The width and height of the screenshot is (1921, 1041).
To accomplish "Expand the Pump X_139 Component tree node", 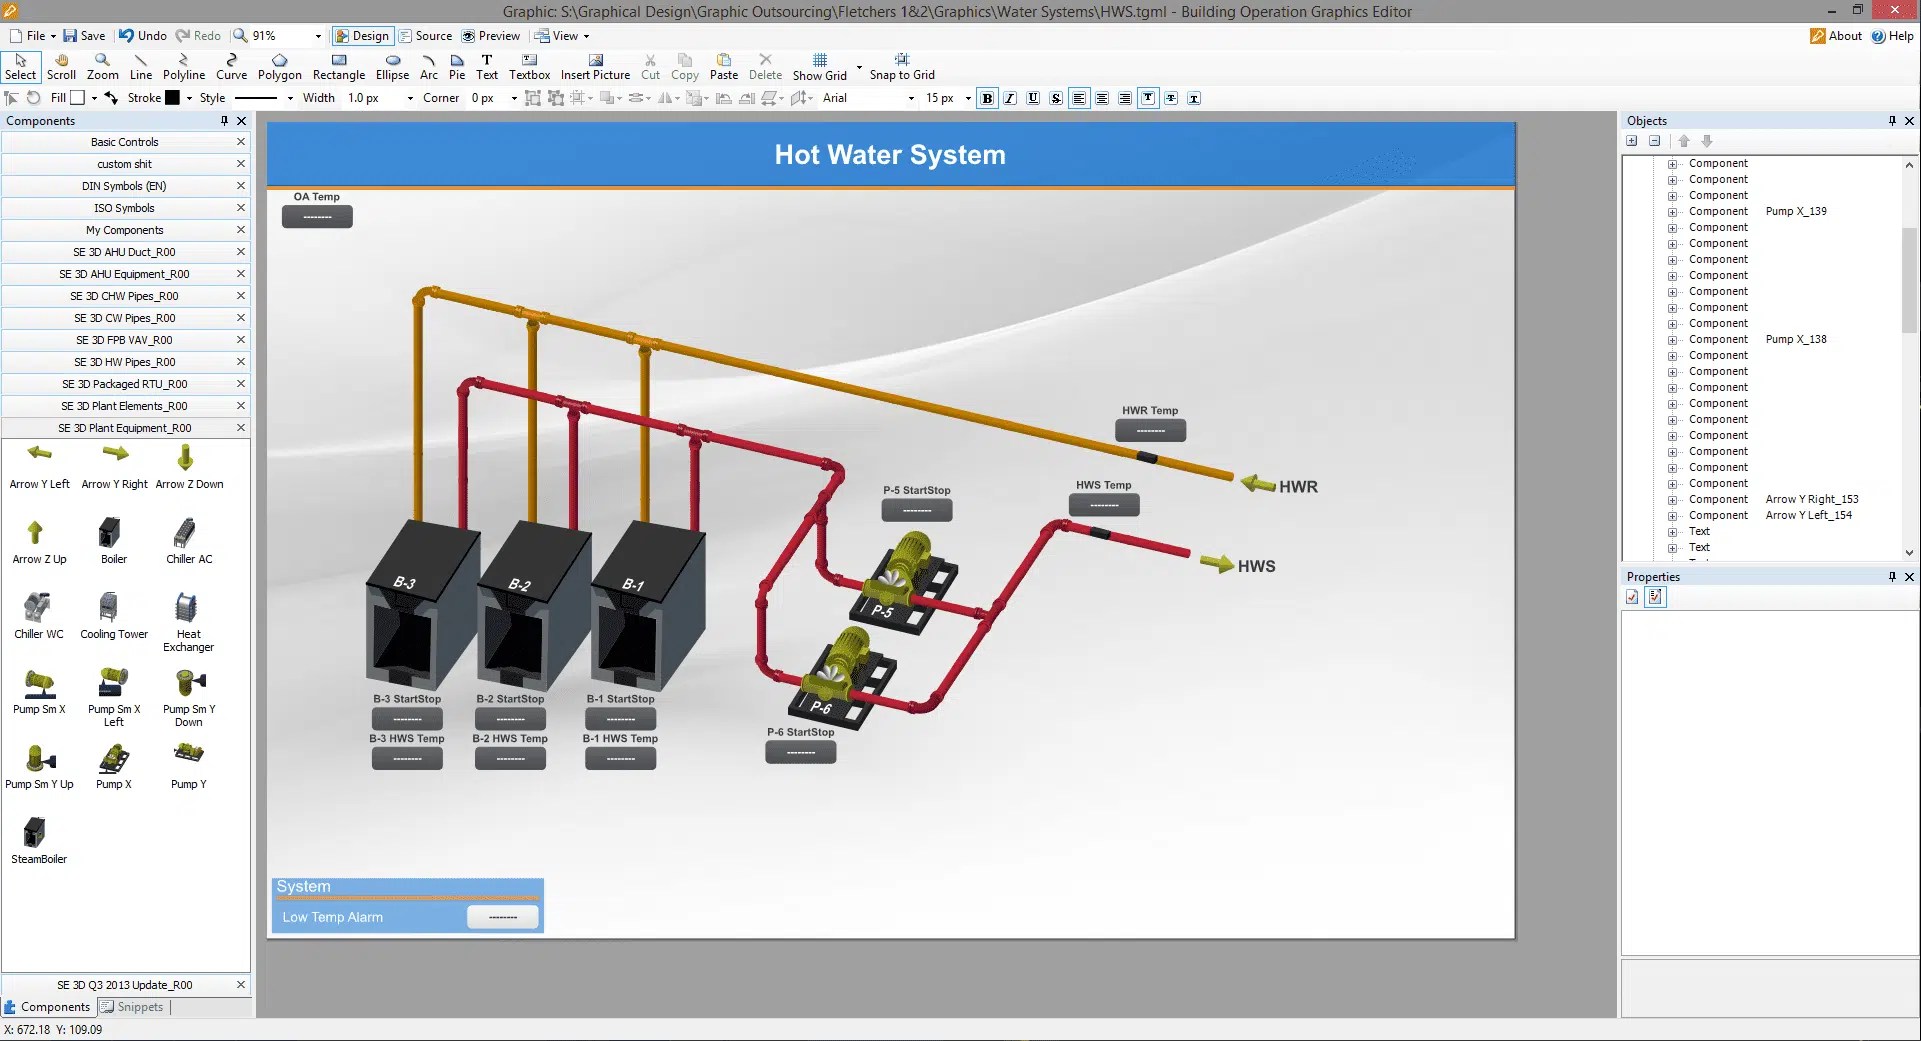I will (x=1672, y=211).
